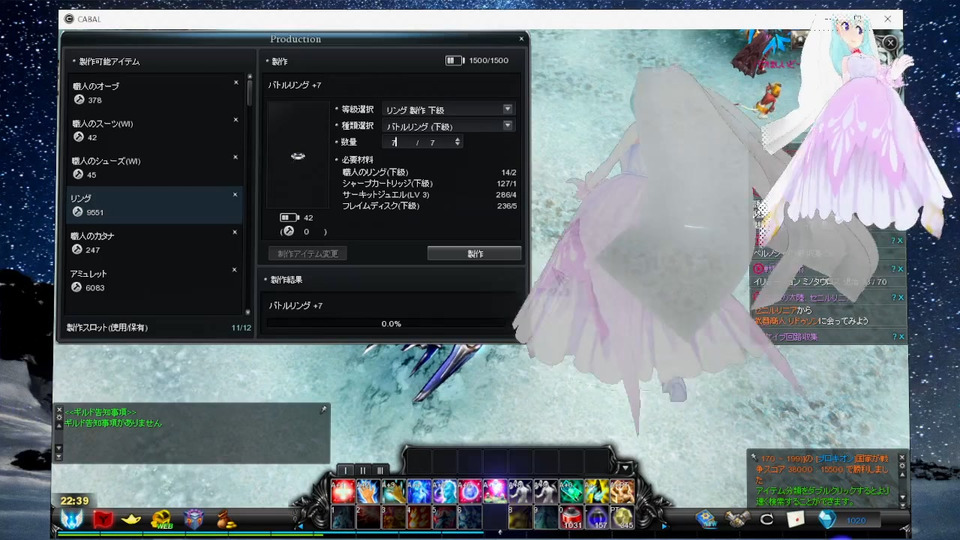Open the blue winged emblem menu icon
The height and width of the screenshot is (540, 960).
coord(72,520)
